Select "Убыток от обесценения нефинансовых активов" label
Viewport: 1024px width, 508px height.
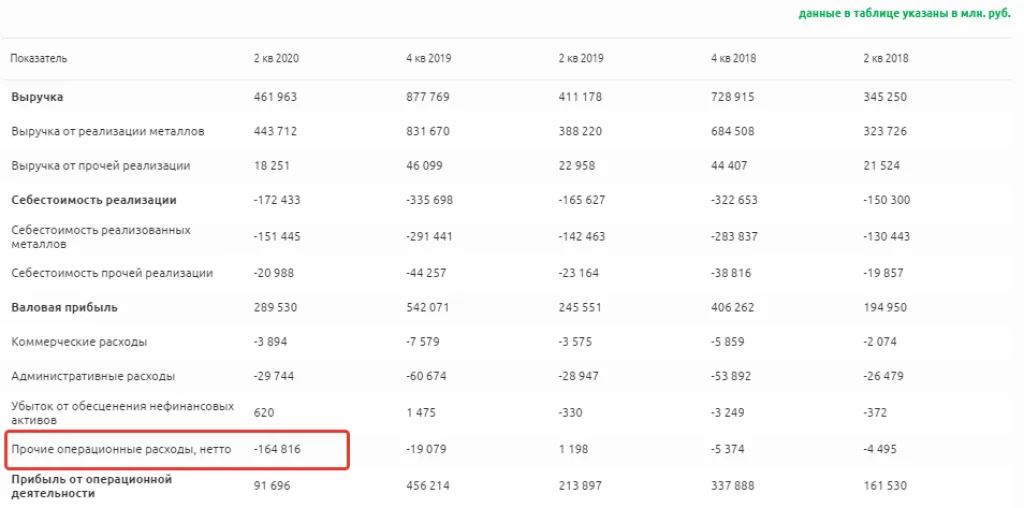(x=122, y=414)
